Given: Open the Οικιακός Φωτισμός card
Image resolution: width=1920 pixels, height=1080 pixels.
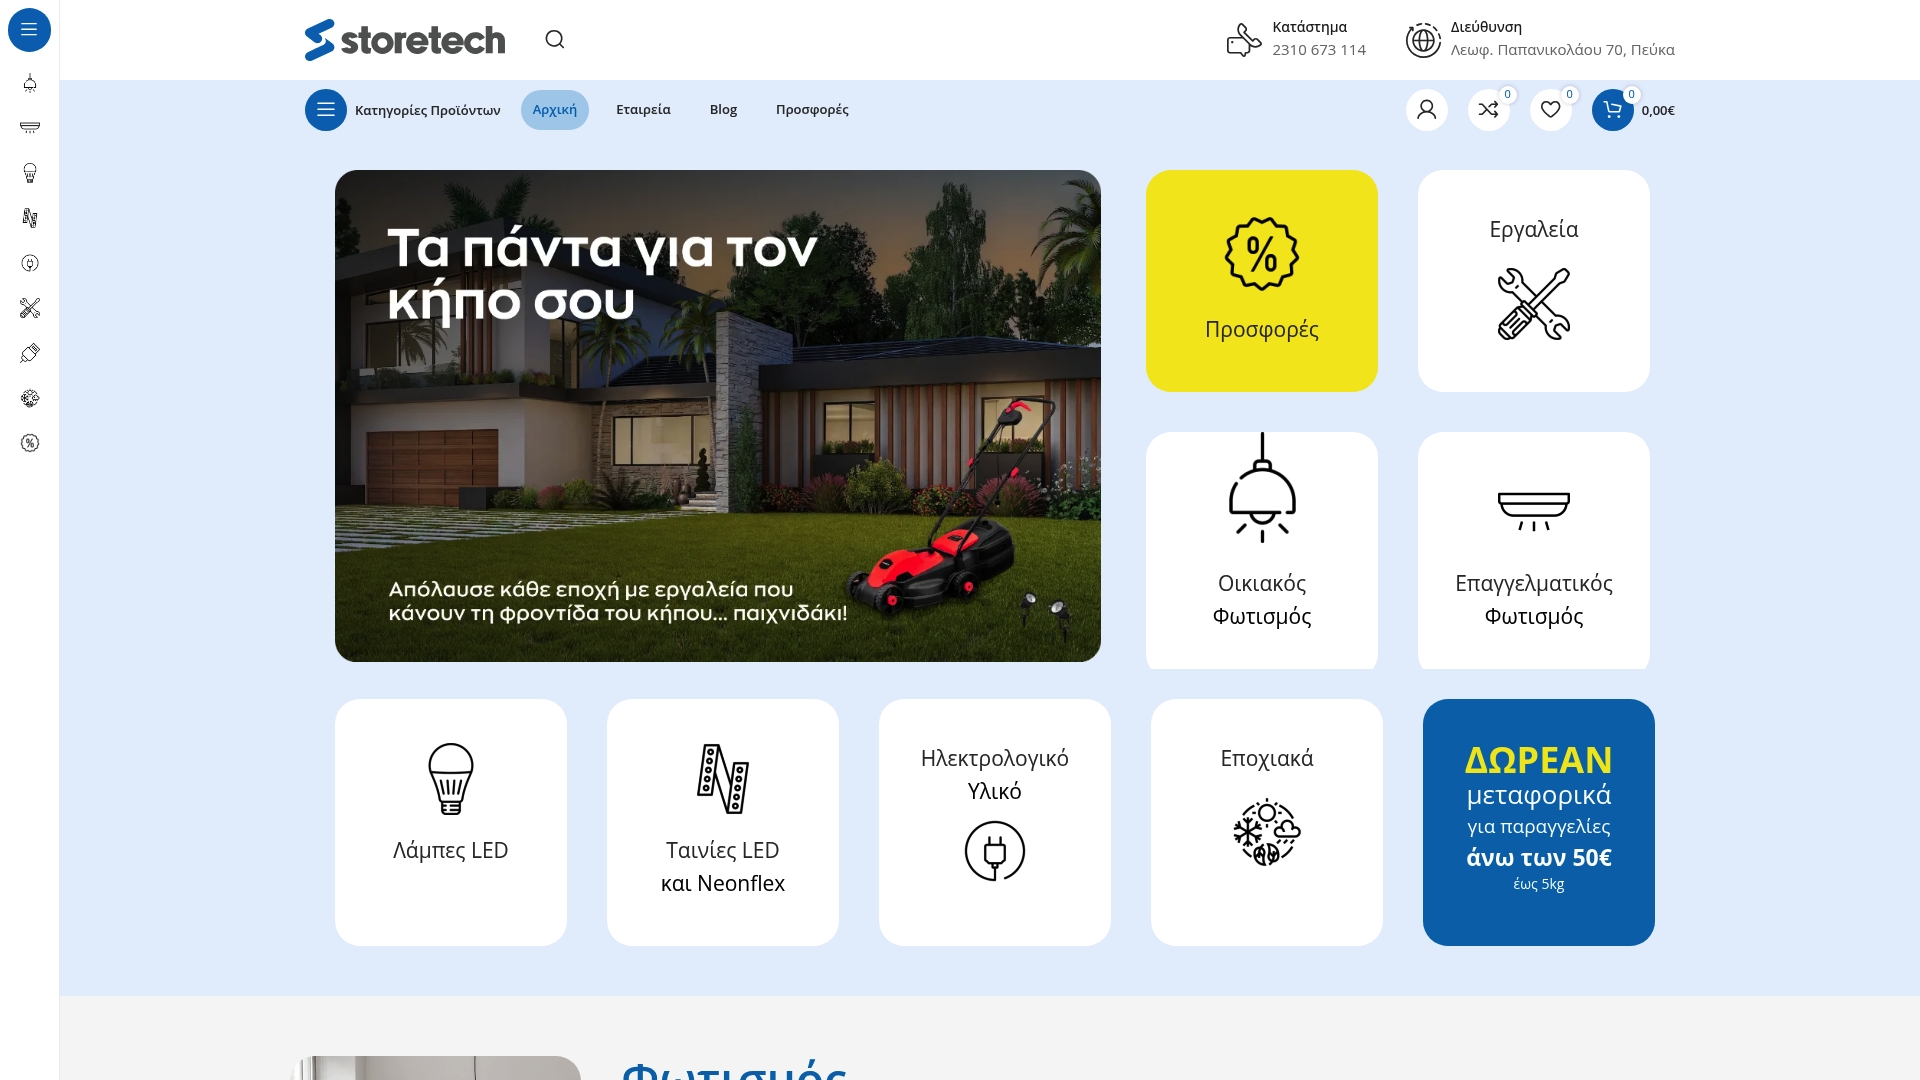Looking at the screenshot, I should pyautogui.click(x=1262, y=550).
